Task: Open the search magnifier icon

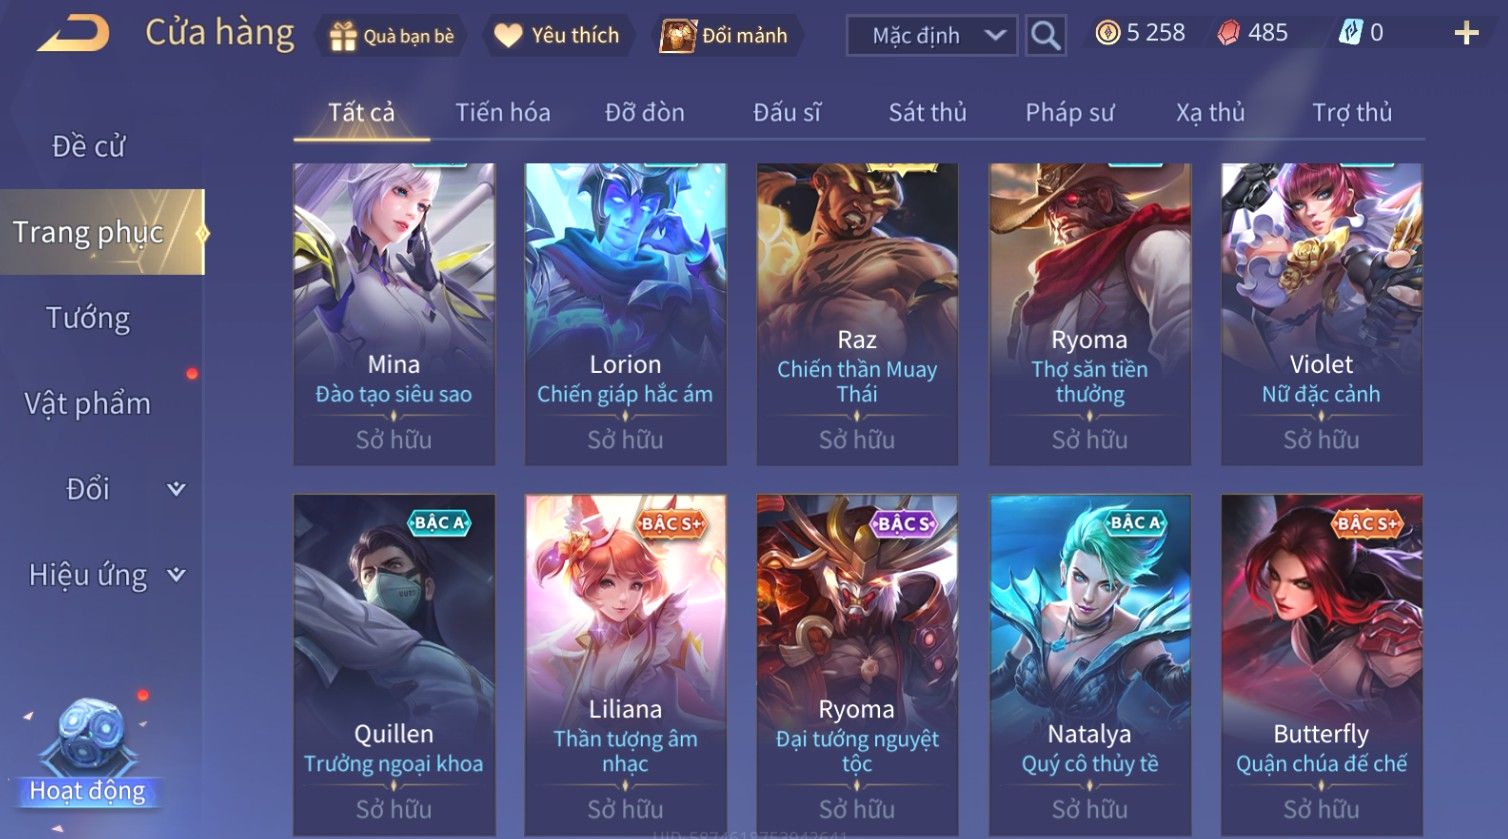Action: click(x=1046, y=36)
